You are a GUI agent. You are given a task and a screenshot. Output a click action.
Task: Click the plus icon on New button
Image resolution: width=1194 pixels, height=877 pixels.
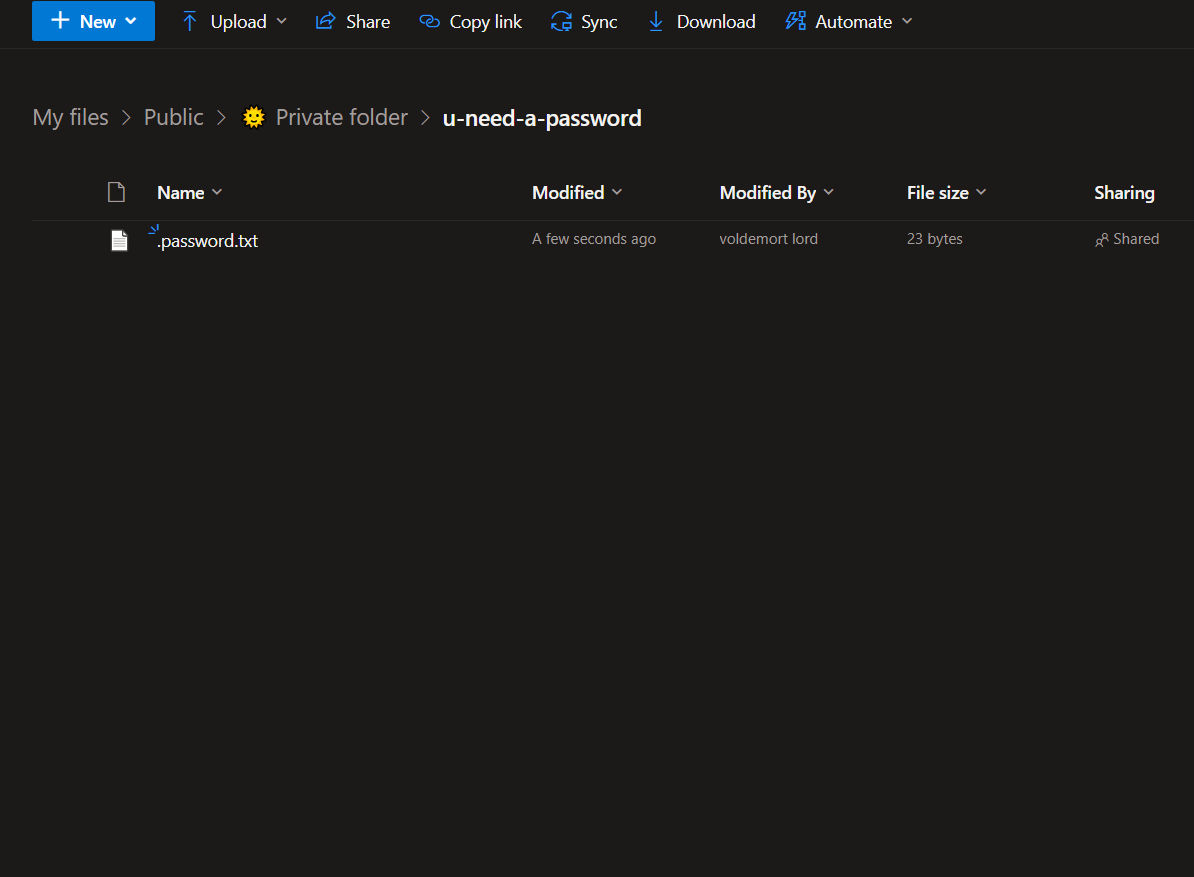pyautogui.click(x=60, y=21)
